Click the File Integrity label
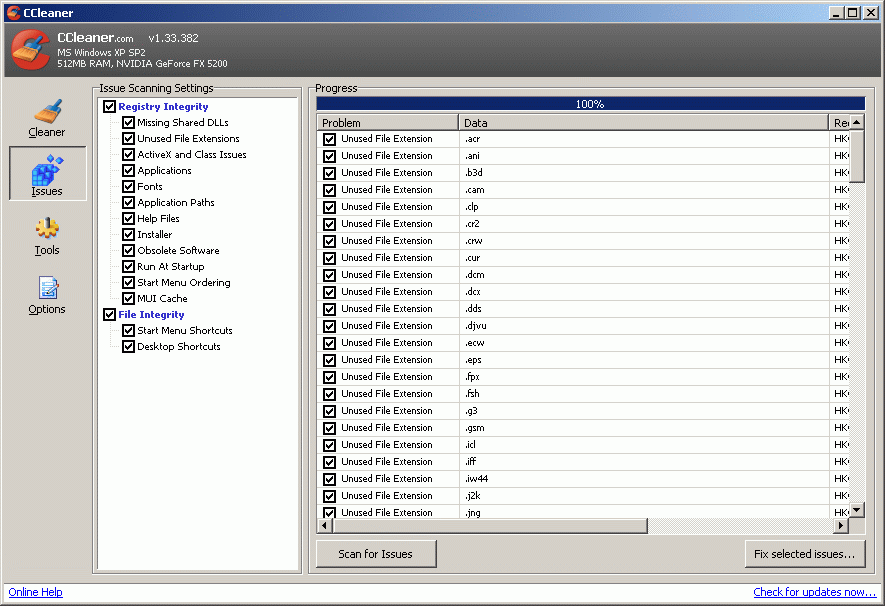The image size is (885, 606). point(151,315)
